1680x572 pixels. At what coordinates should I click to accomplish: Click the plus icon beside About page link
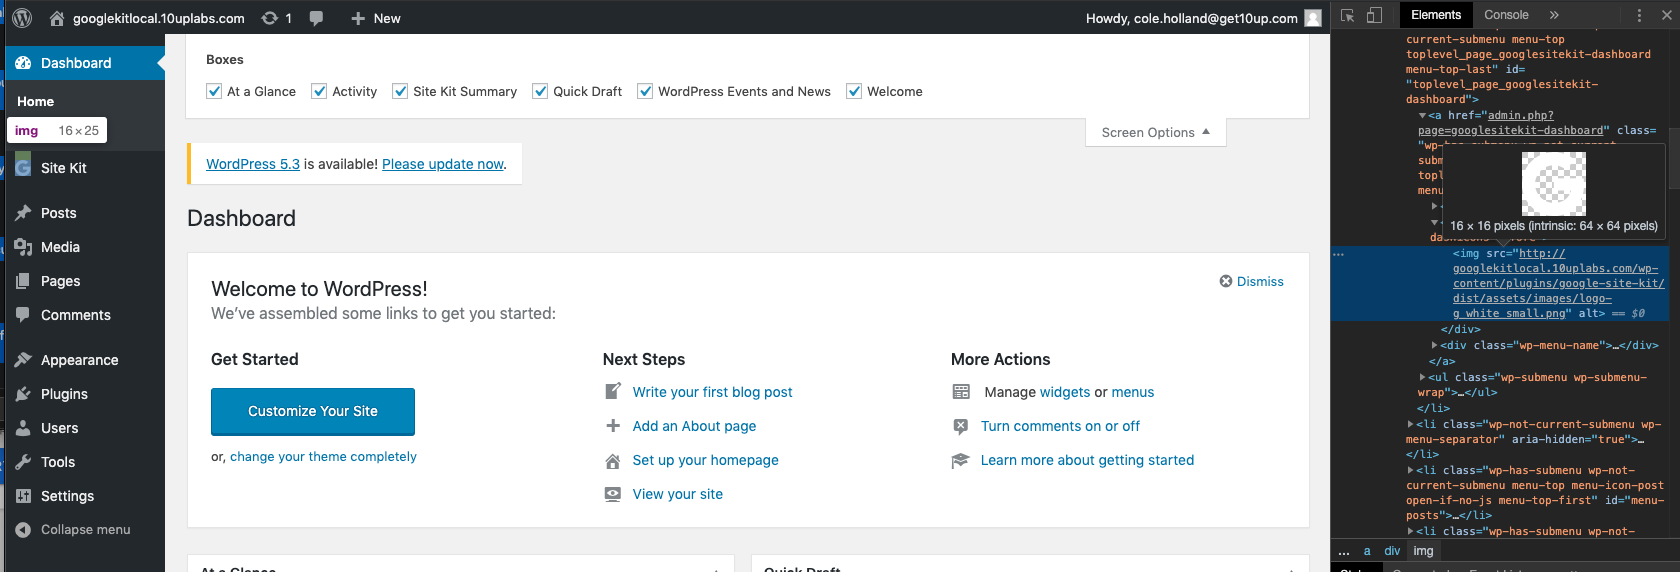coord(613,425)
